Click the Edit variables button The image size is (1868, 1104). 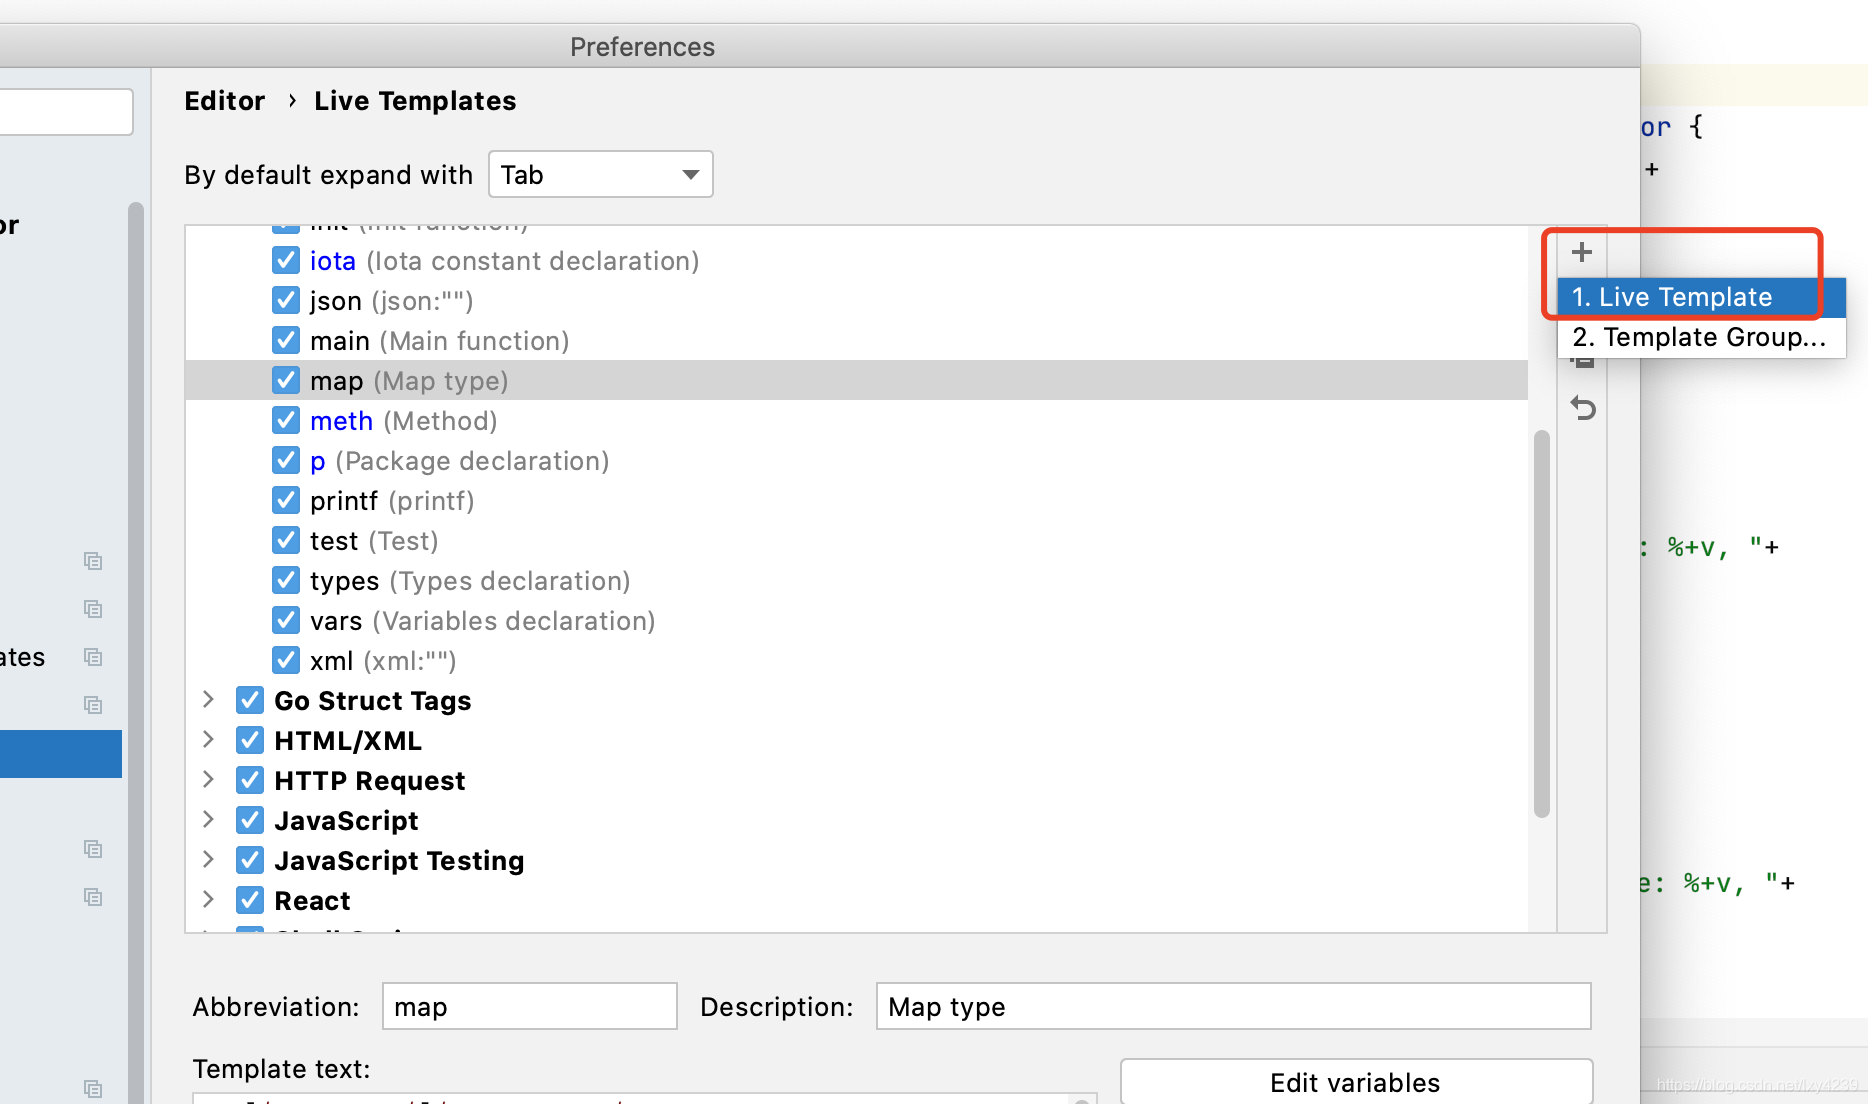[1356, 1082]
